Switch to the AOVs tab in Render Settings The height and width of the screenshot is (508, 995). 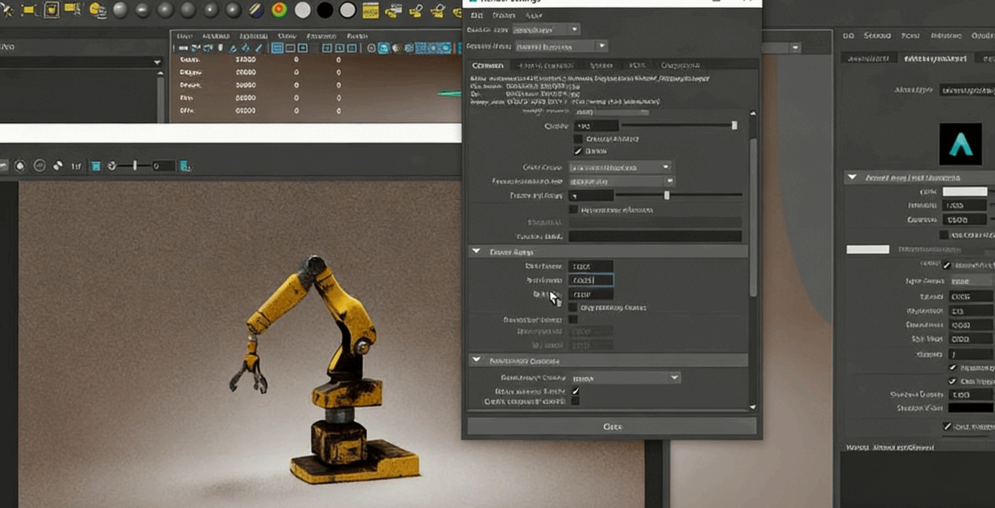tap(636, 65)
